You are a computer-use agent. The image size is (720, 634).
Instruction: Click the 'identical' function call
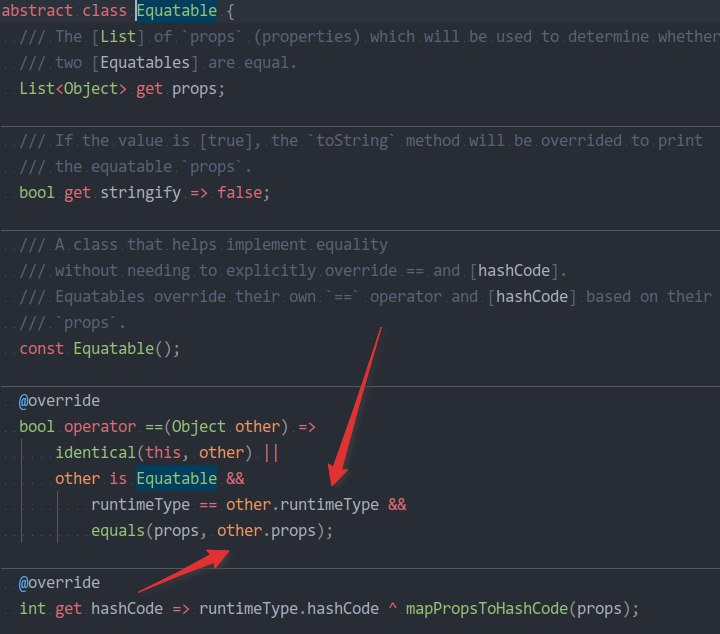click(x=95, y=453)
